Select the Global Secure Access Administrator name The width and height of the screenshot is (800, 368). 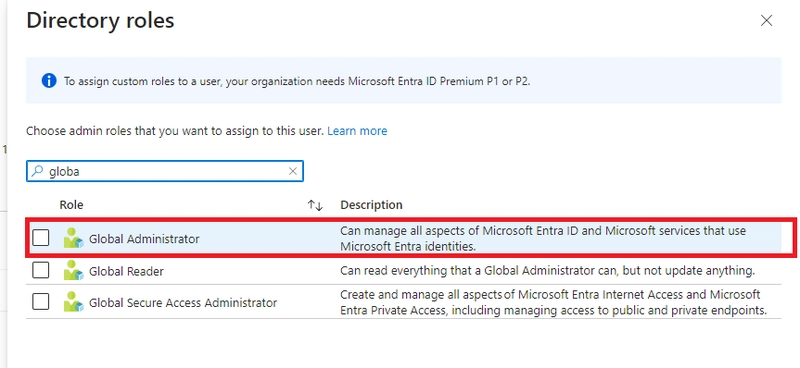183,303
